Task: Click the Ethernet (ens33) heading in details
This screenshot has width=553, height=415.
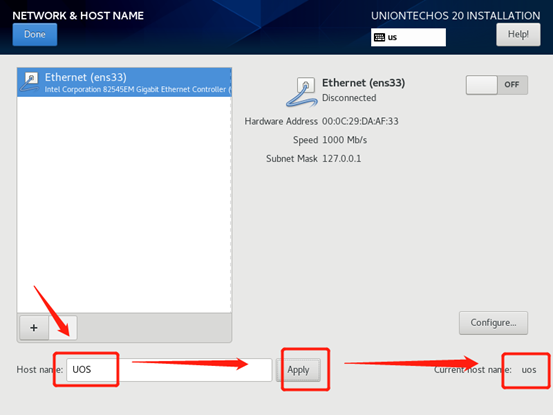Action: [364, 83]
